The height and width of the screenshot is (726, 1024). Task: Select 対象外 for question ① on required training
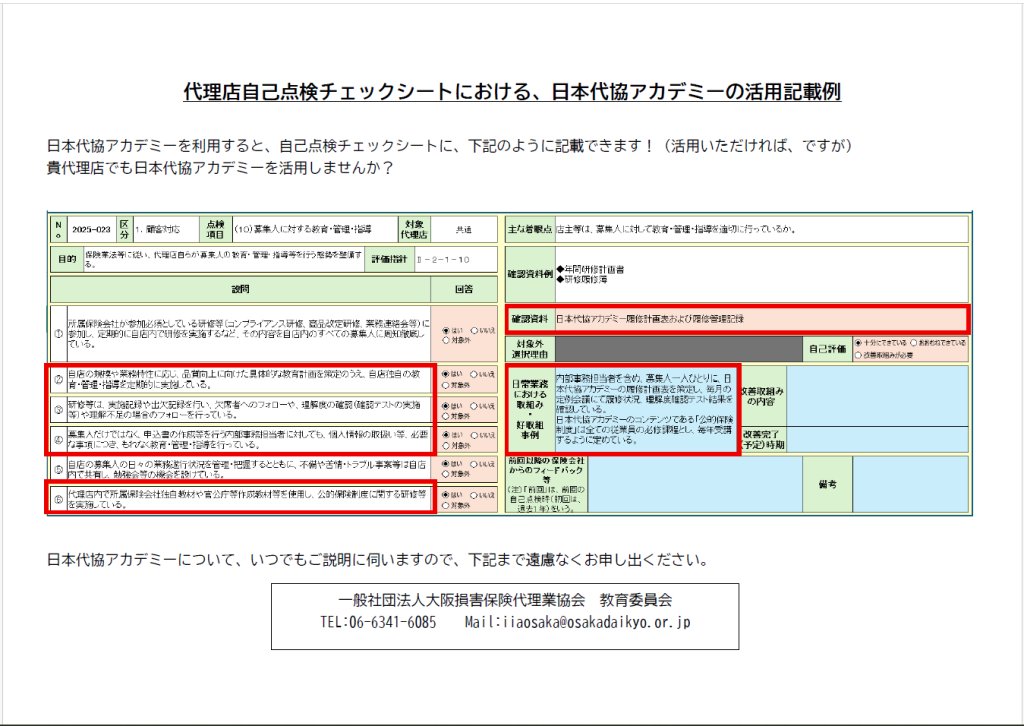pyautogui.click(x=446, y=340)
